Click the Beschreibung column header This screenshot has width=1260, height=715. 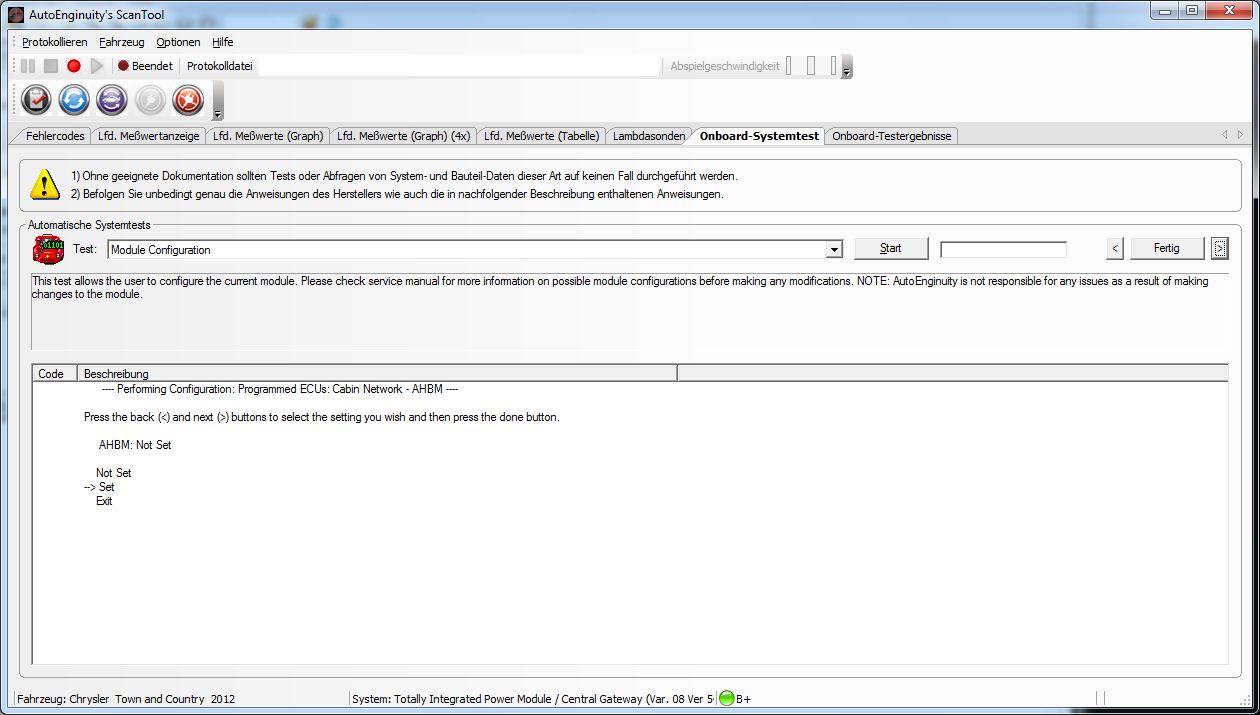tap(376, 374)
